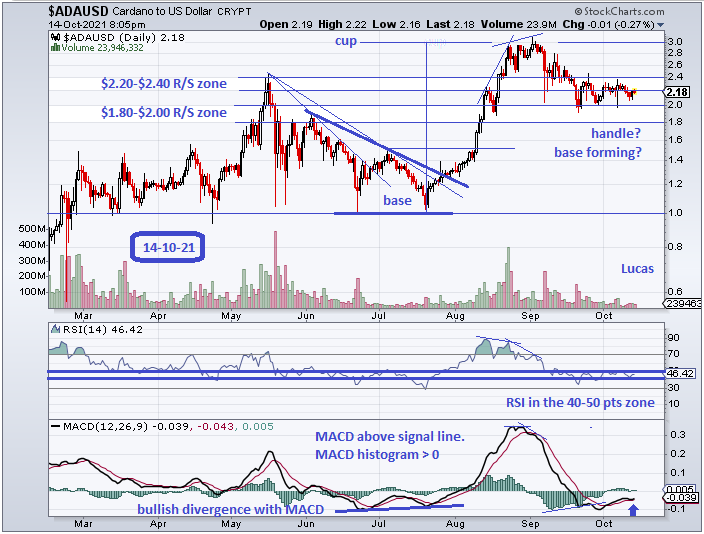Click the RSI 70 level label
Image resolution: width=704 pixels, height=534 pixels.
pos(673,354)
